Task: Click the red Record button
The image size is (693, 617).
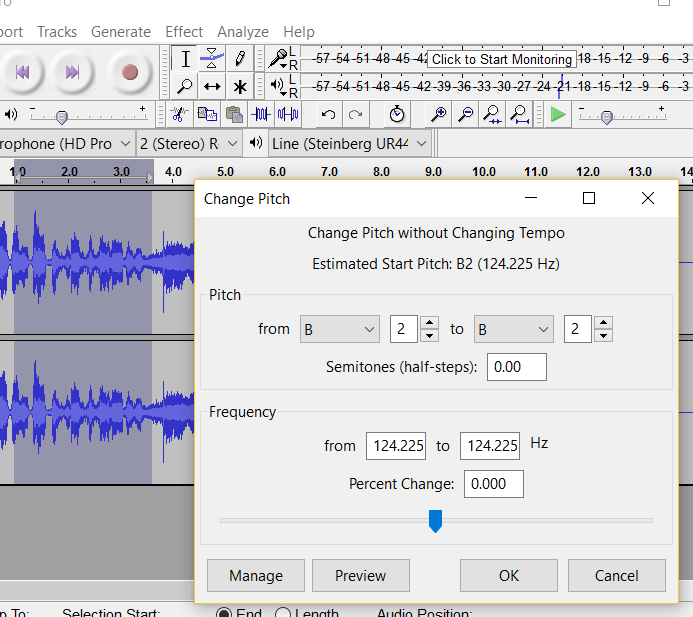Action: [129, 72]
